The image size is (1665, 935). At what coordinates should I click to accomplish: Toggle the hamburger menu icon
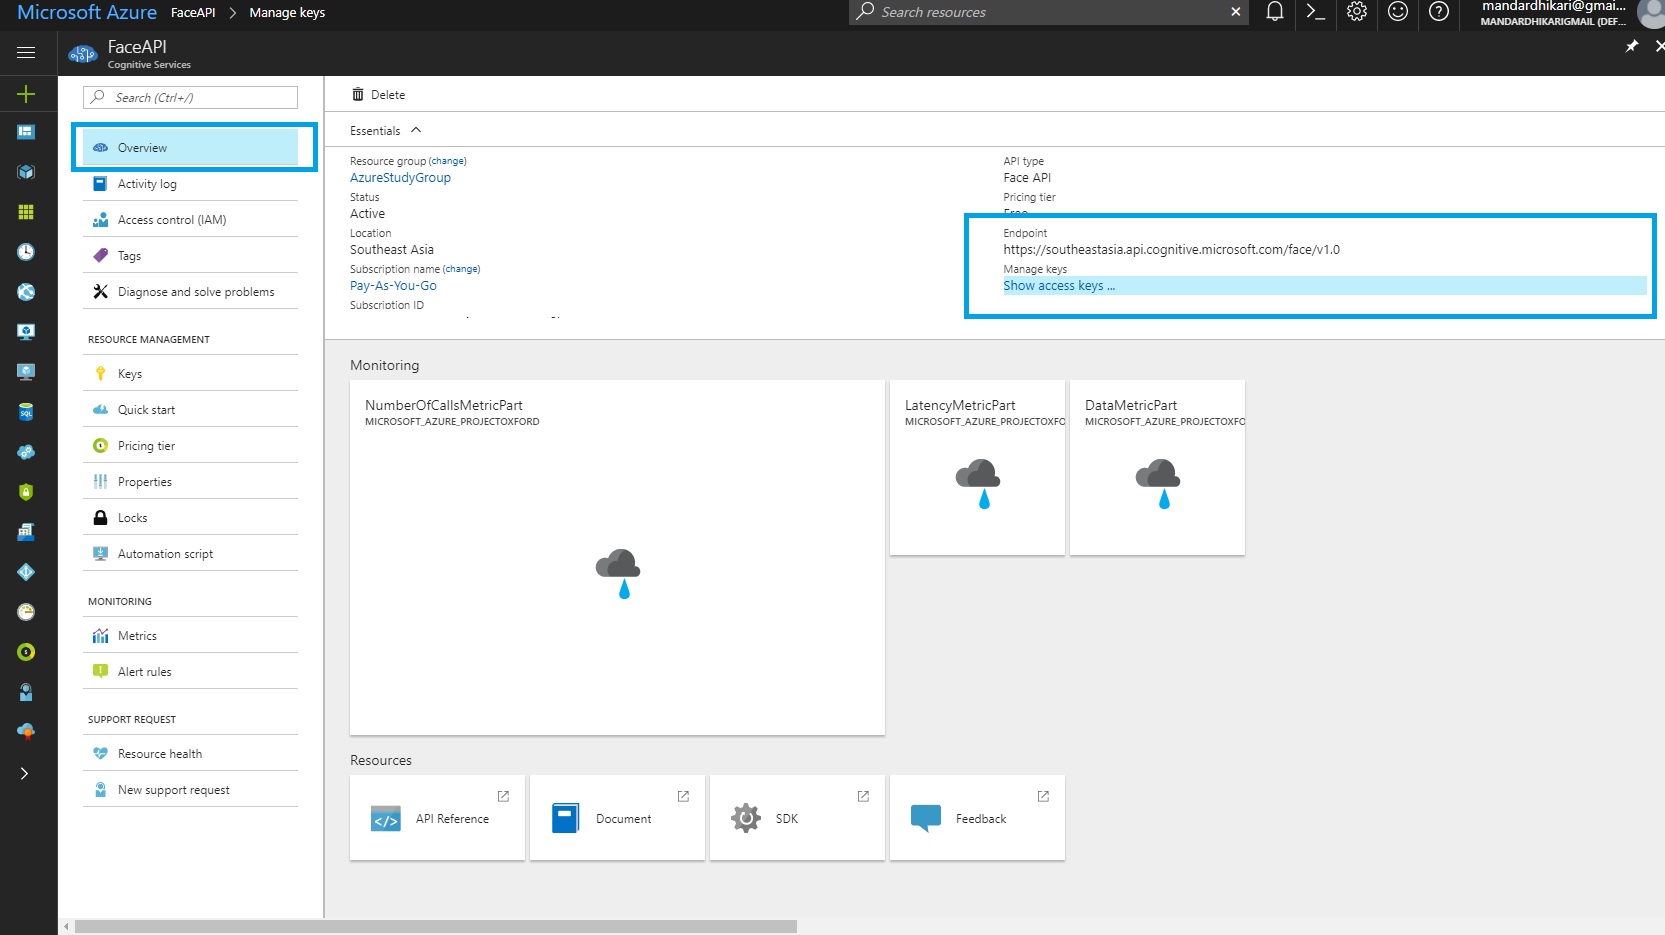[x=26, y=53]
